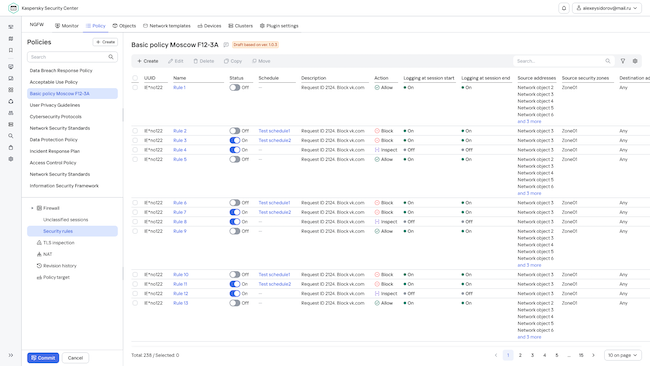Switch to the Devices tab

pos(209,26)
